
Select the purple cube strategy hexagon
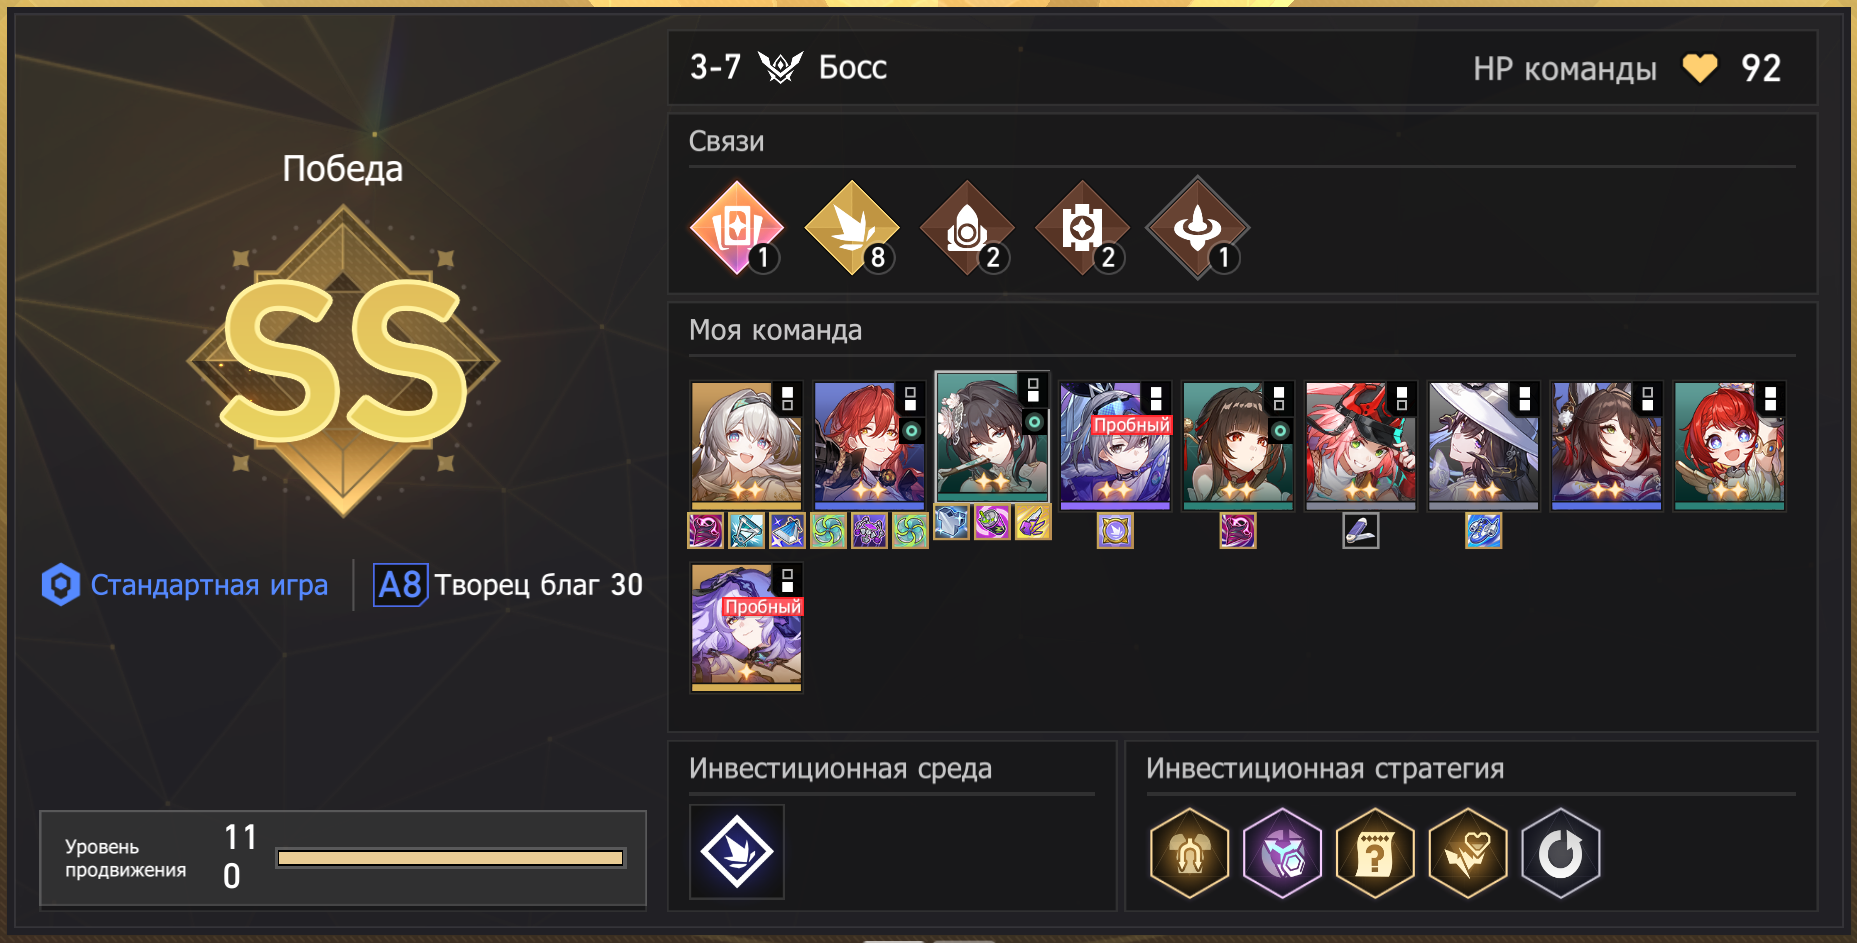point(1282,853)
